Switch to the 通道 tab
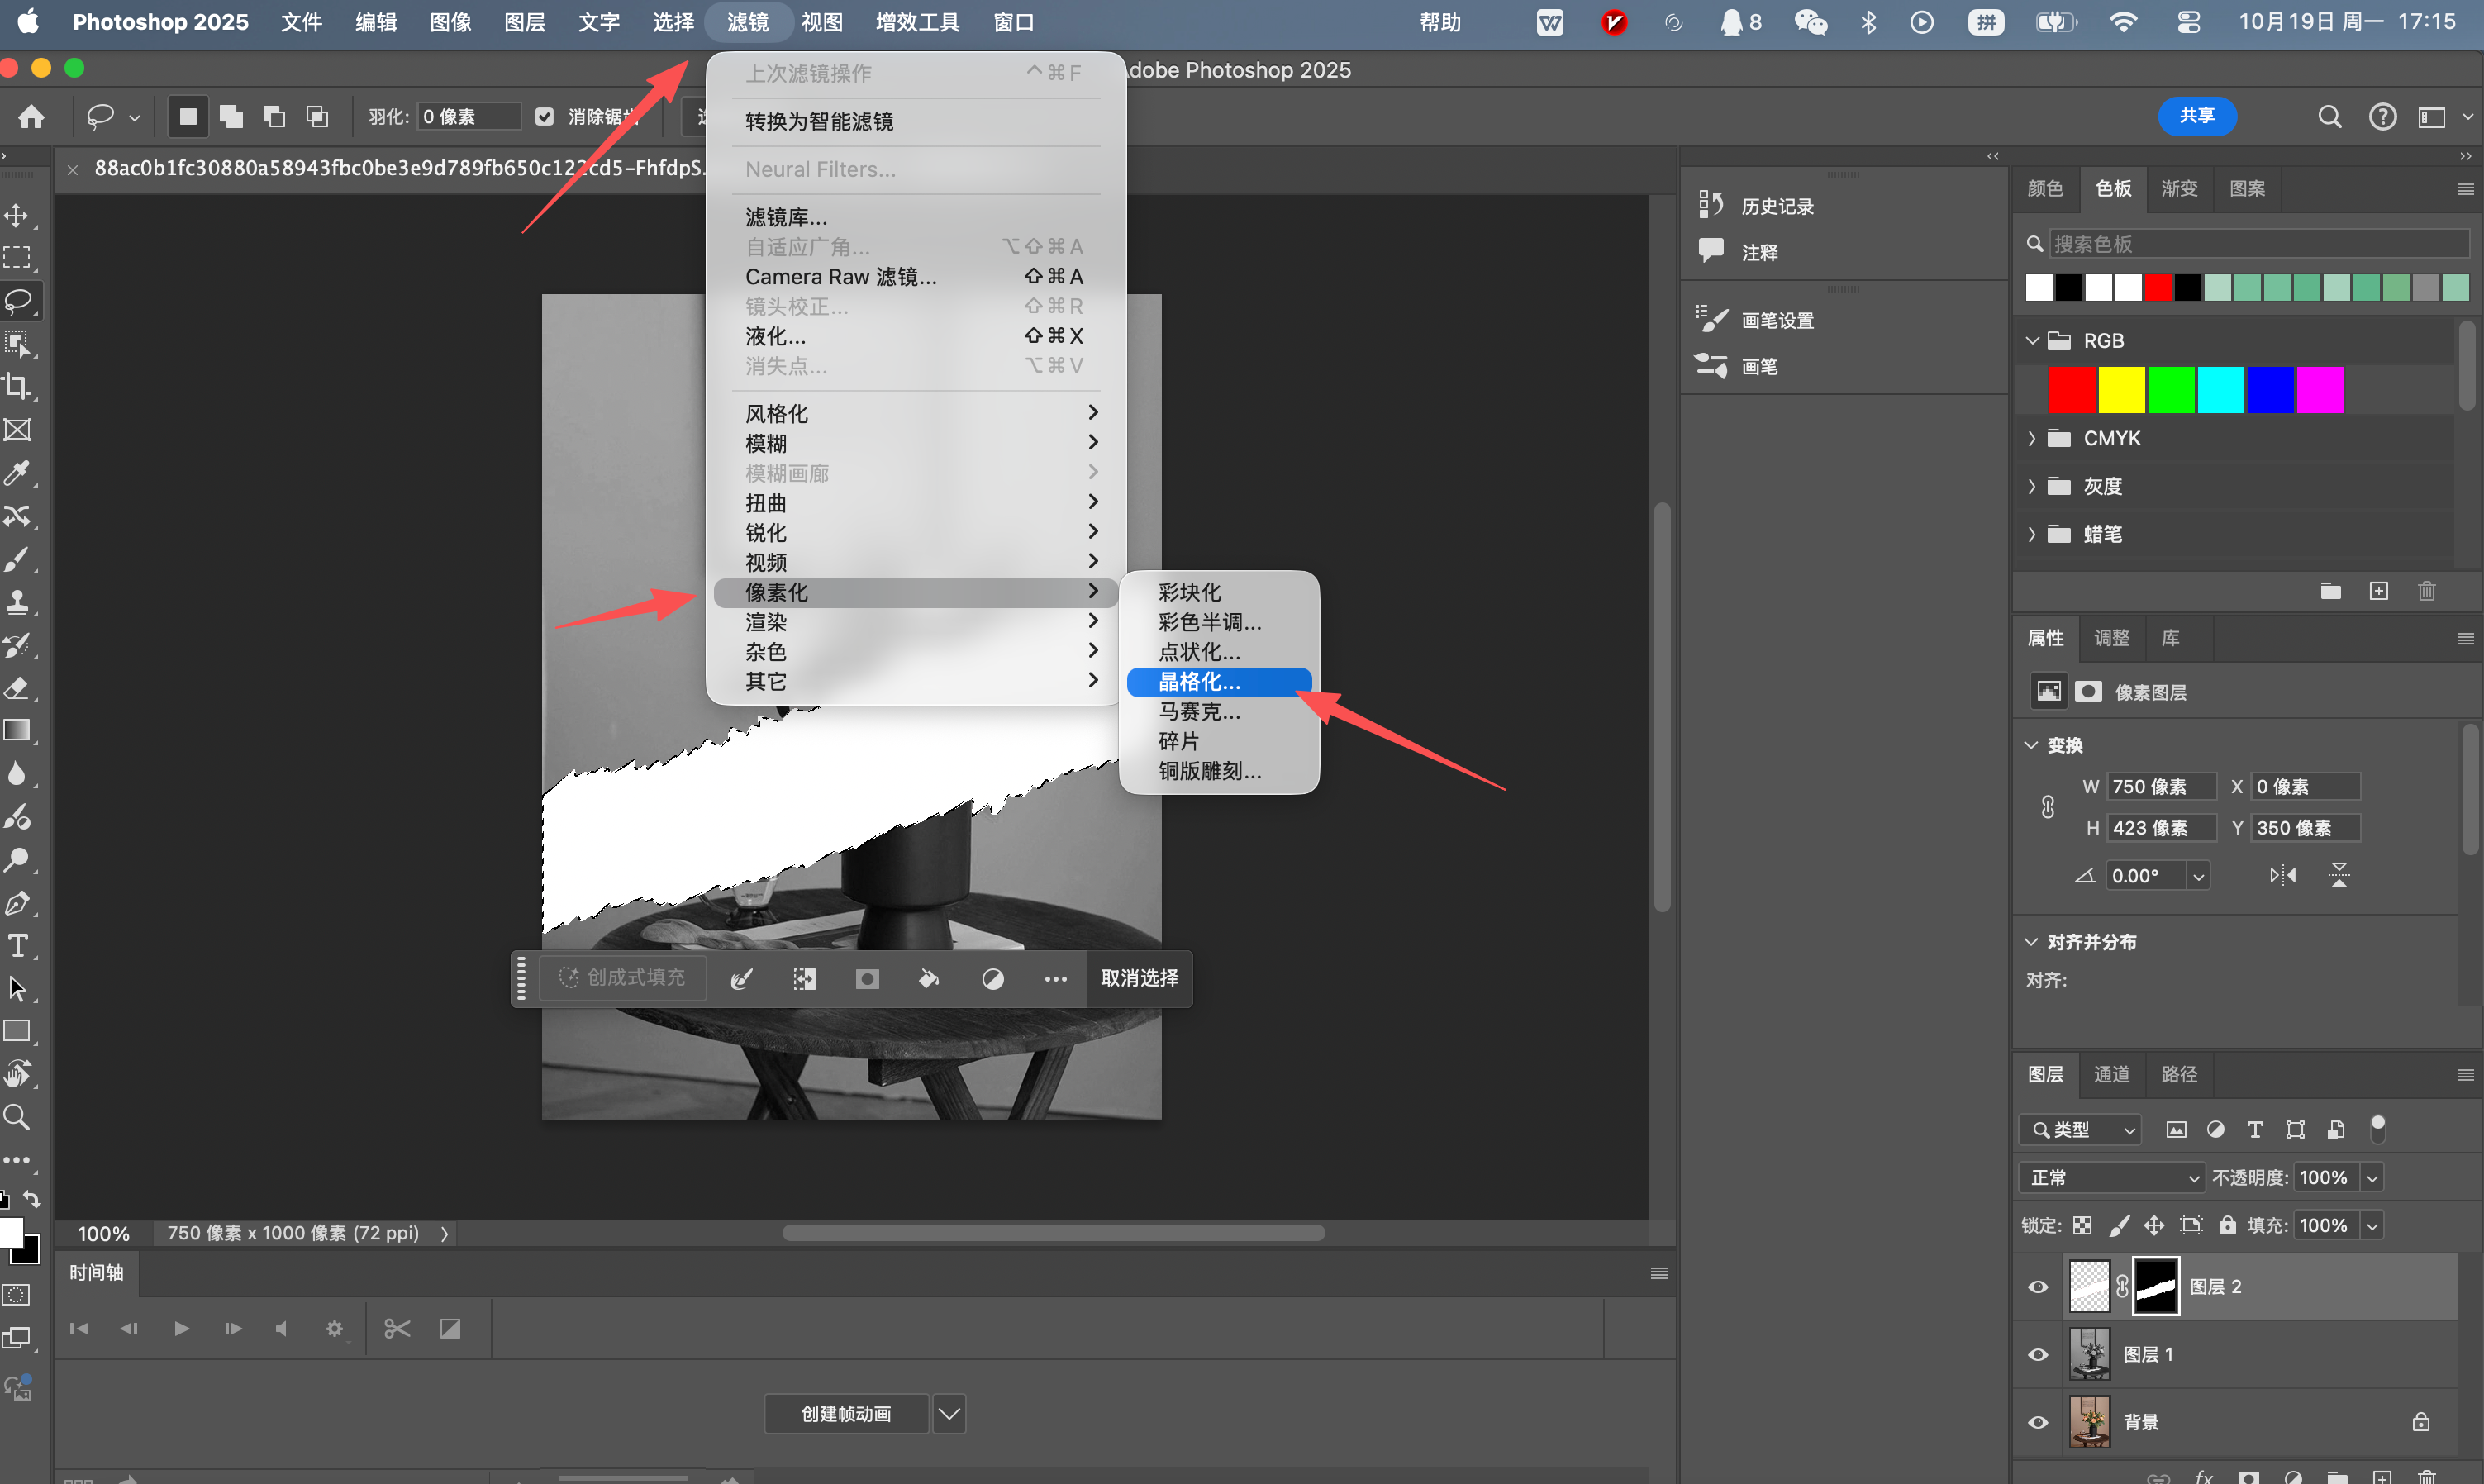This screenshot has height=1484, width=2484. 2112,1075
